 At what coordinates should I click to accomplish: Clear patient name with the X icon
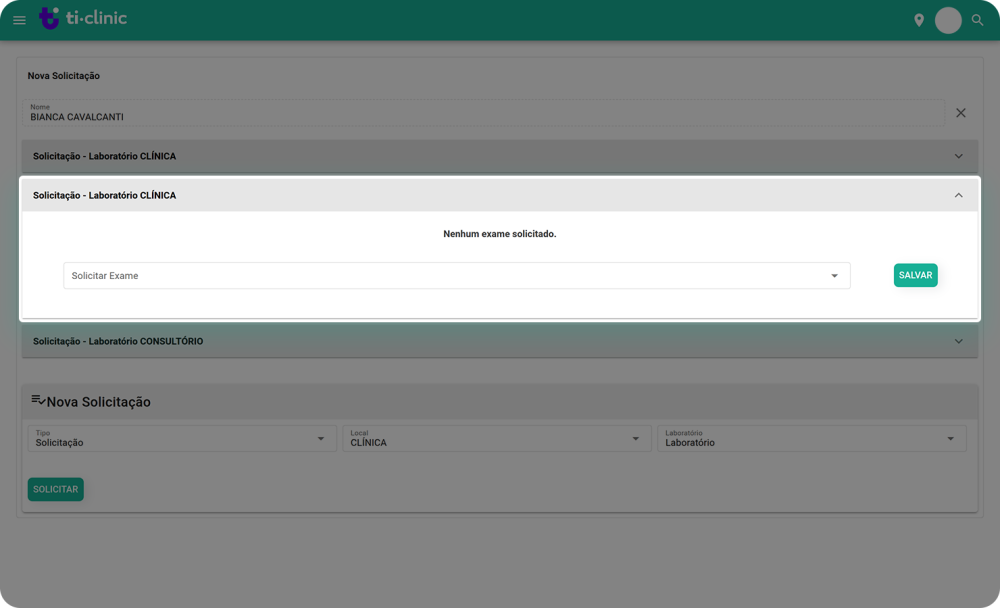pyautogui.click(x=960, y=113)
